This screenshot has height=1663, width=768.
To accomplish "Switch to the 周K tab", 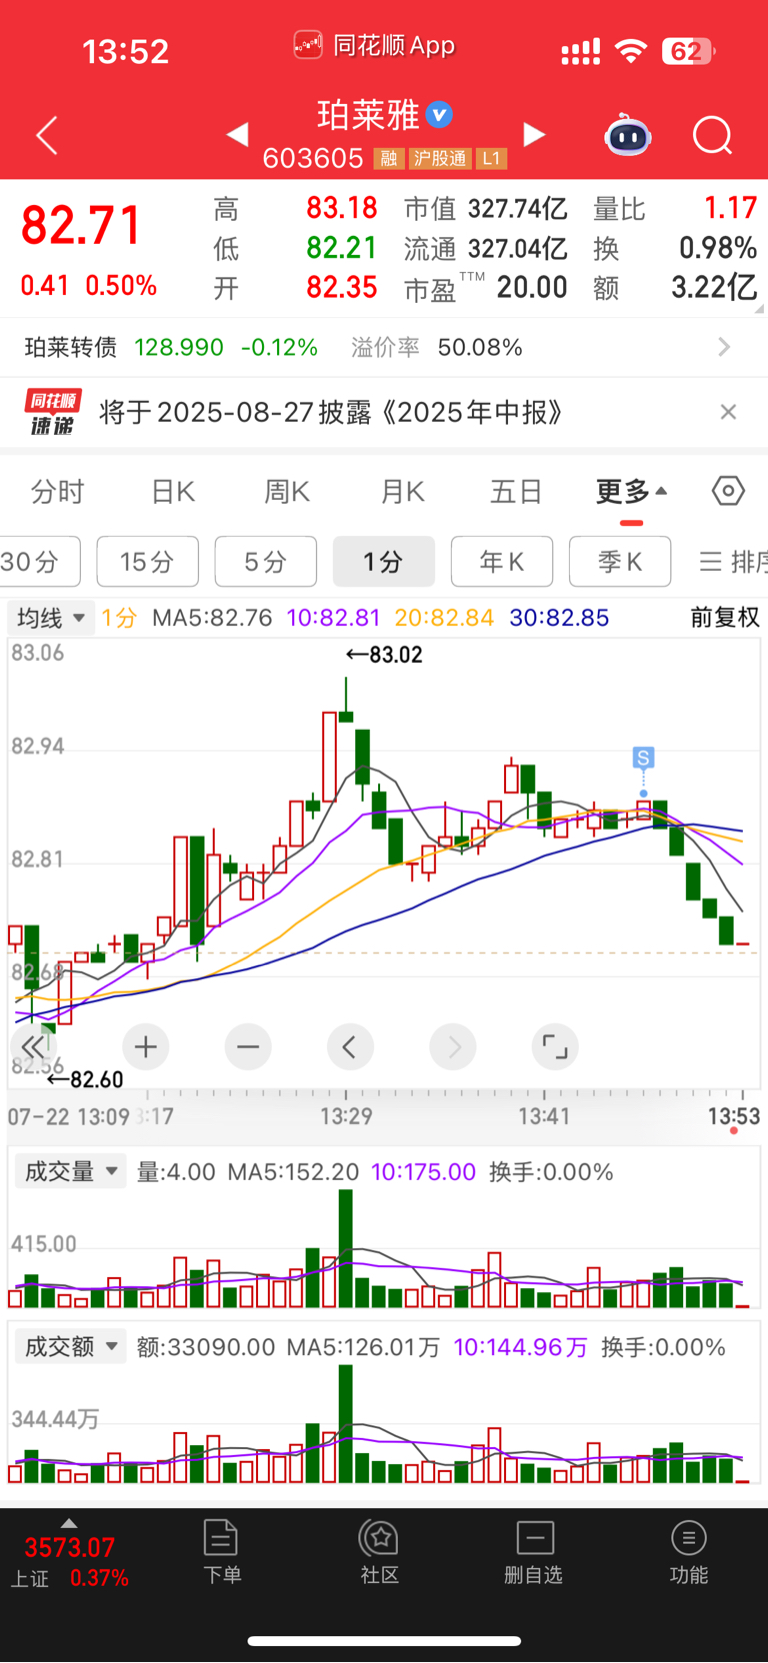I will 287,492.
